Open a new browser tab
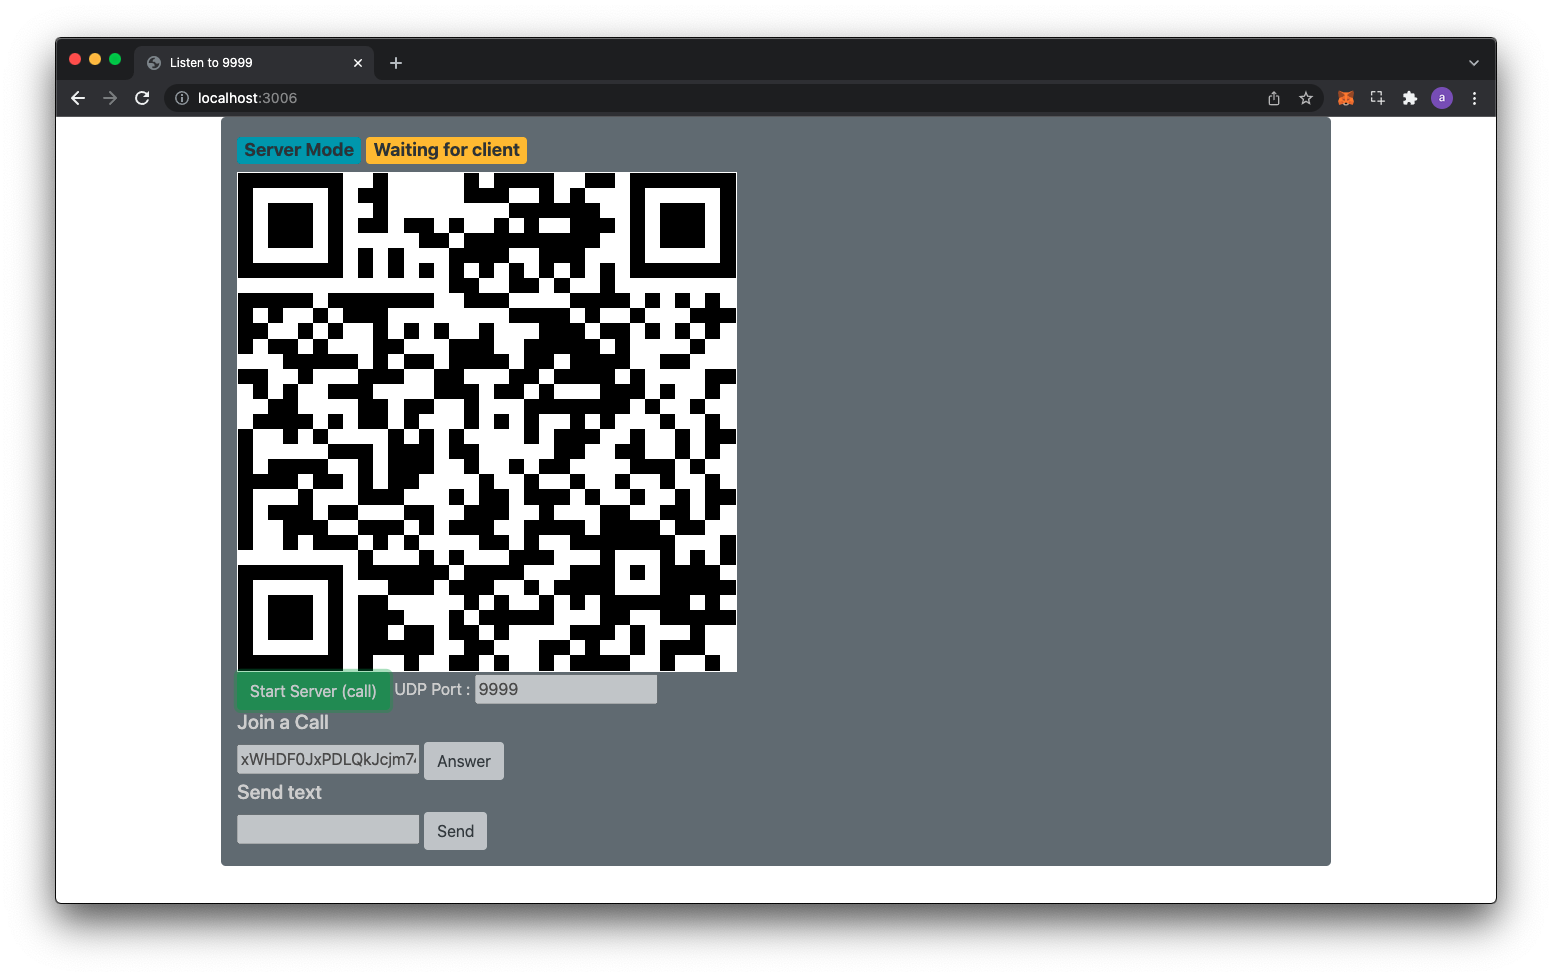The height and width of the screenshot is (977, 1552). [396, 63]
